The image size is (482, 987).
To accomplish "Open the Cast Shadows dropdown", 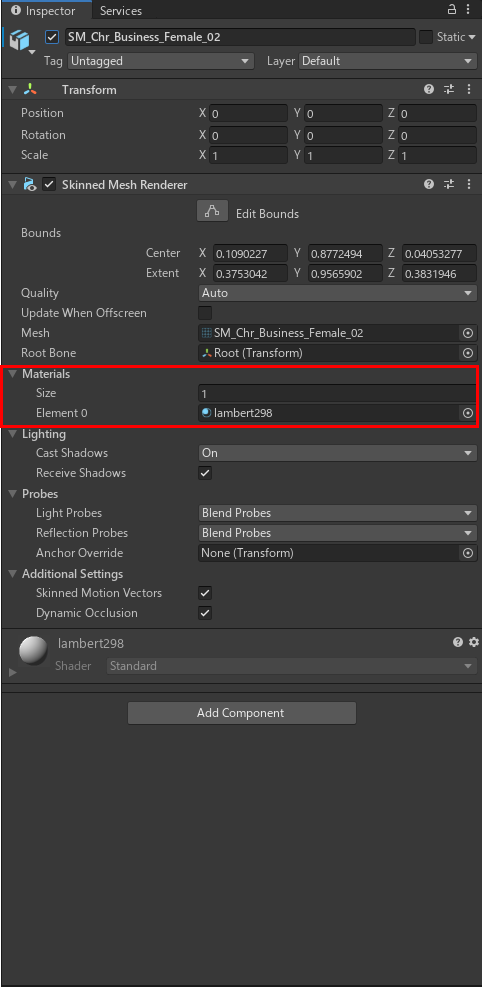I will pos(337,453).
